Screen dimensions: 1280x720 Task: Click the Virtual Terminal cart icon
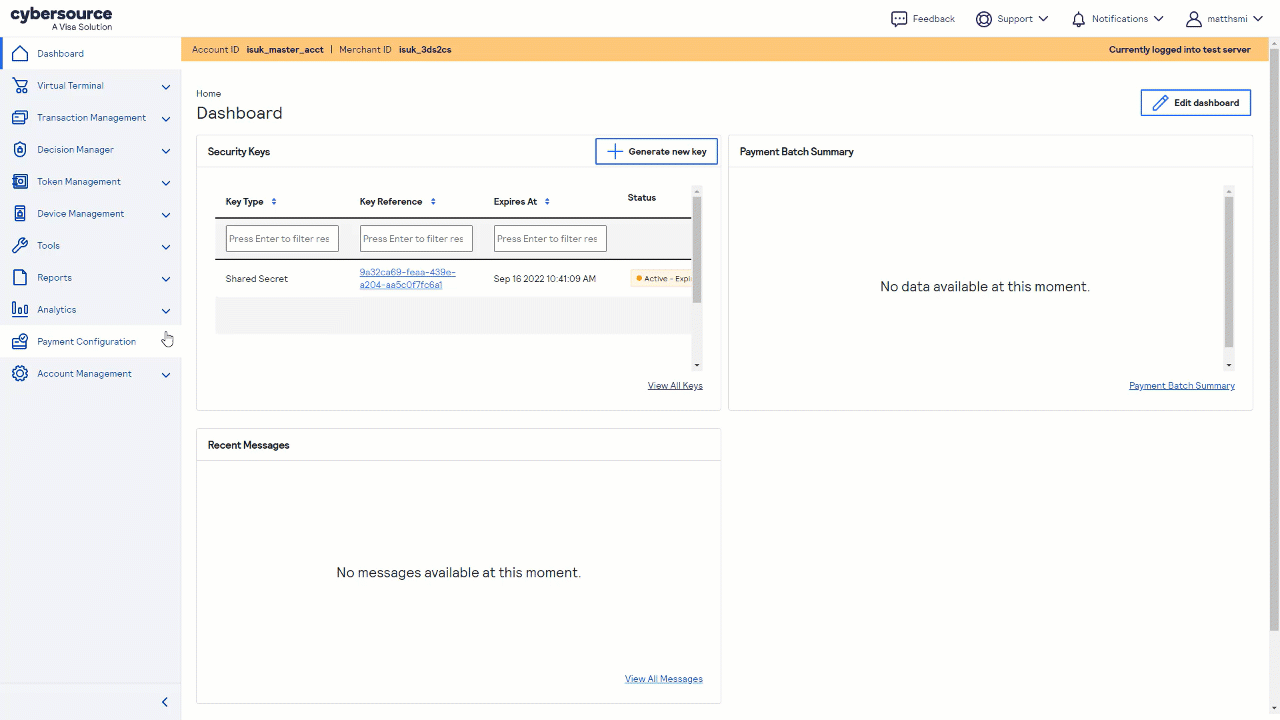click(x=19, y=86)
